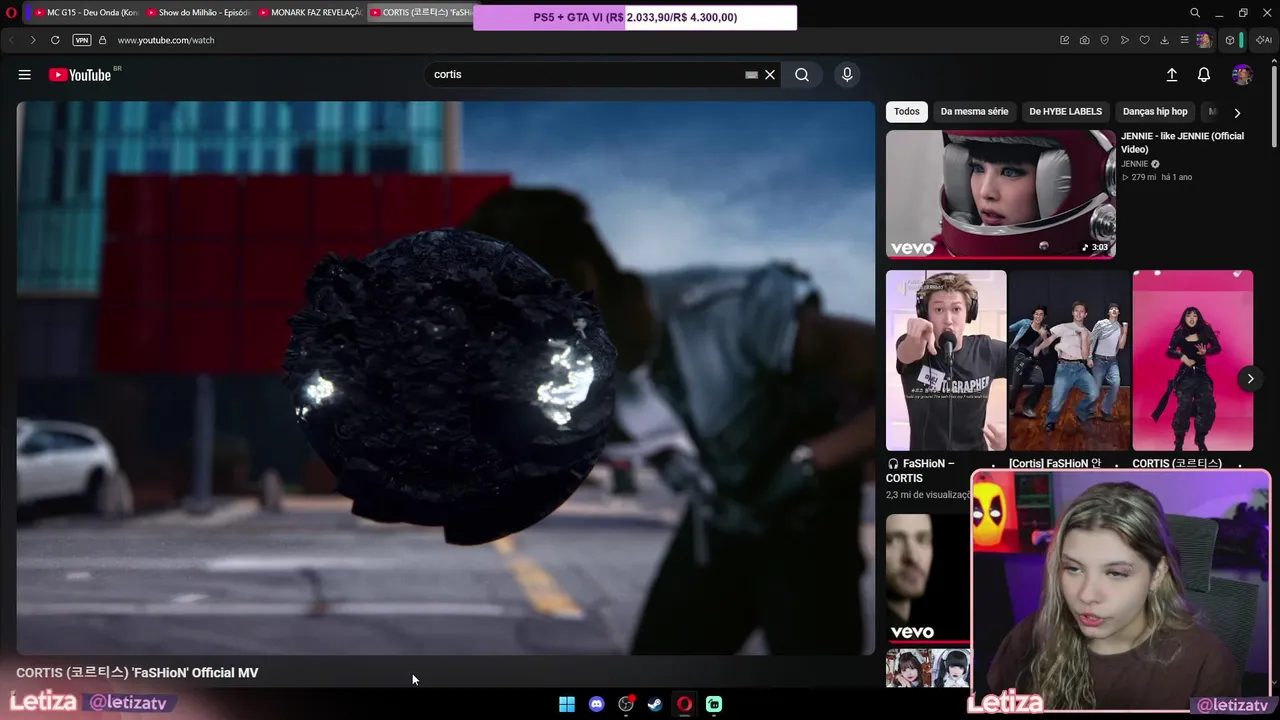This screenshot has height=720, width=1280.
Task: Open the YouTube account avatar menu
Action: 1242,75
